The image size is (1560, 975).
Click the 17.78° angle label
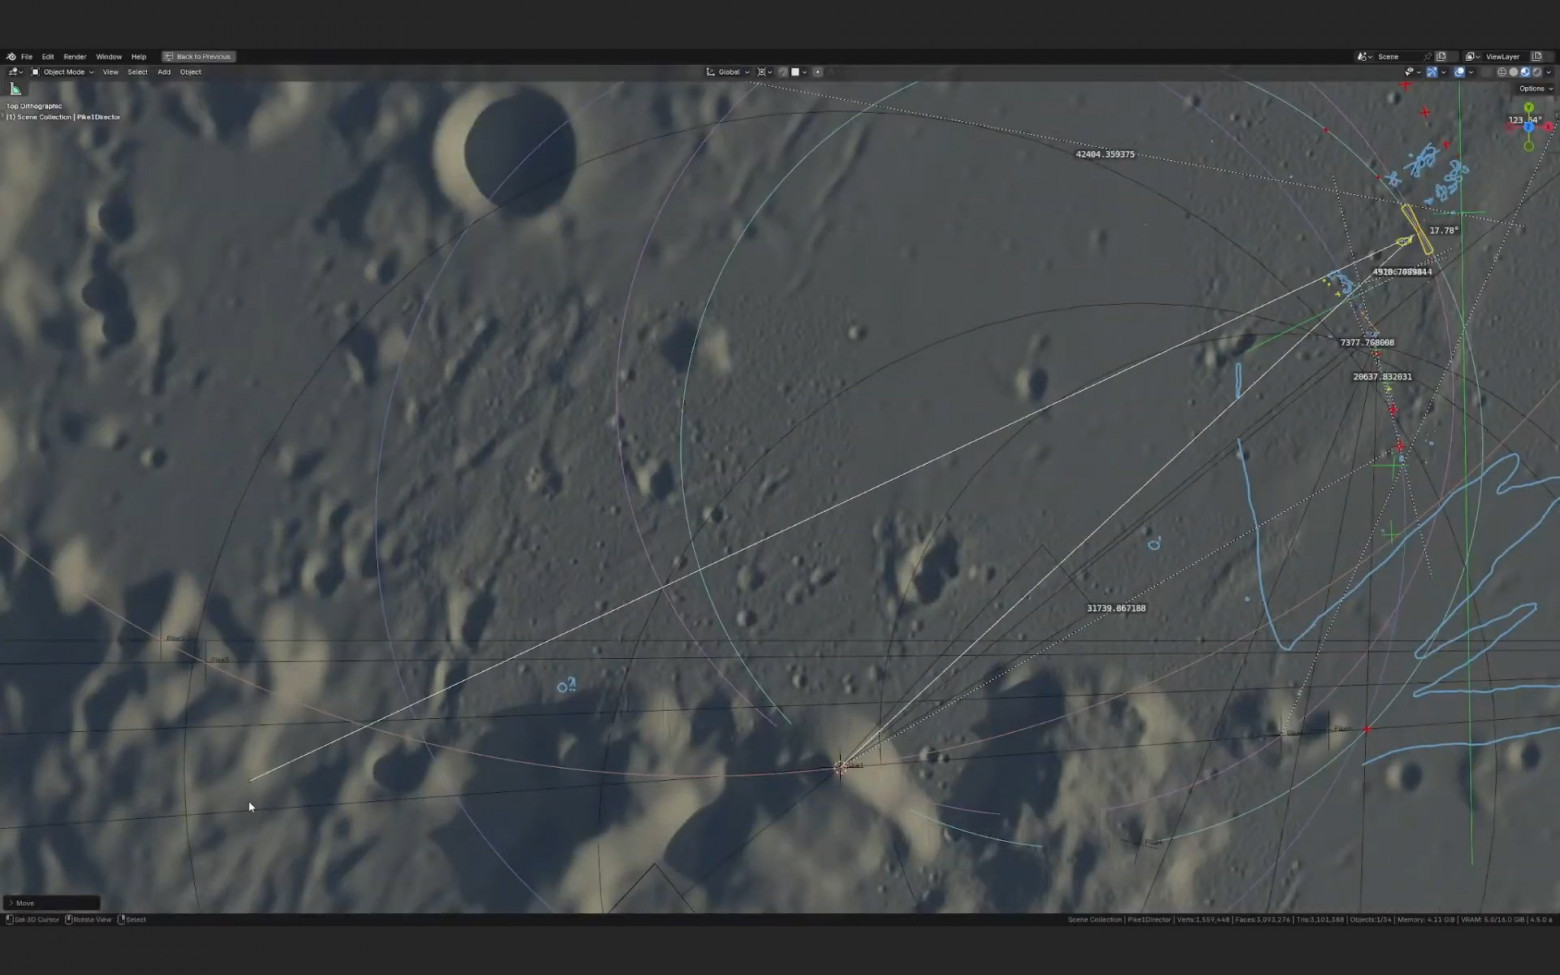pyautogui.click(x=1444, y=230)
